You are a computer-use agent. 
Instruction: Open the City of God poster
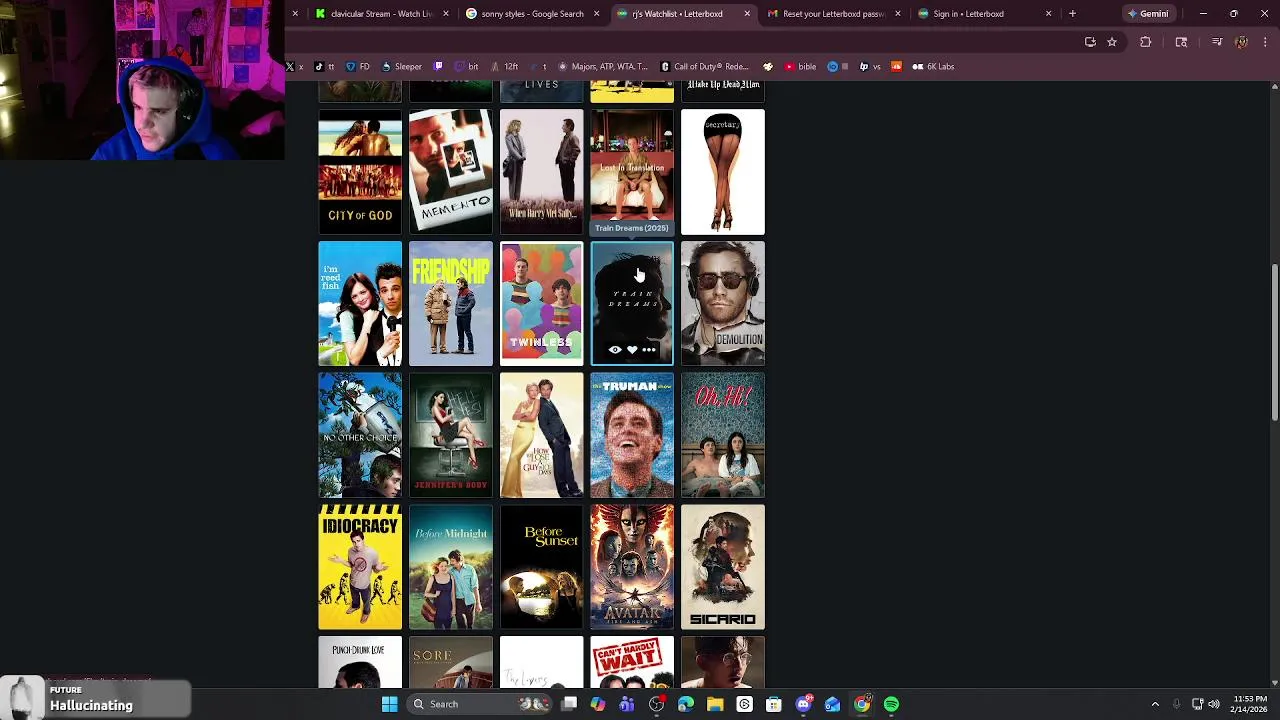tap(360, 172)
